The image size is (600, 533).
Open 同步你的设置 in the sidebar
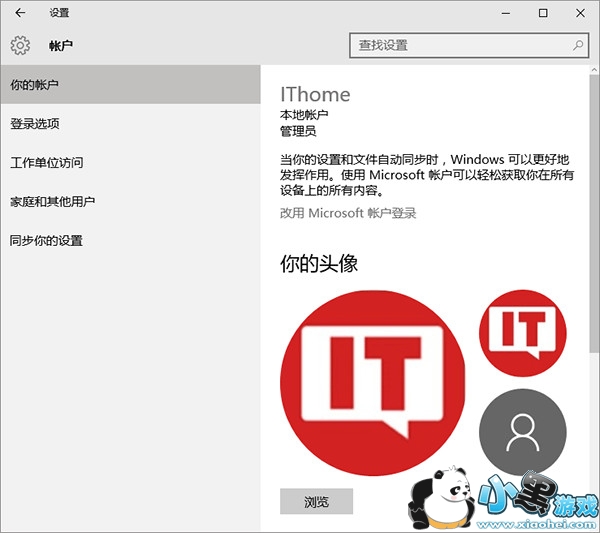130,241
